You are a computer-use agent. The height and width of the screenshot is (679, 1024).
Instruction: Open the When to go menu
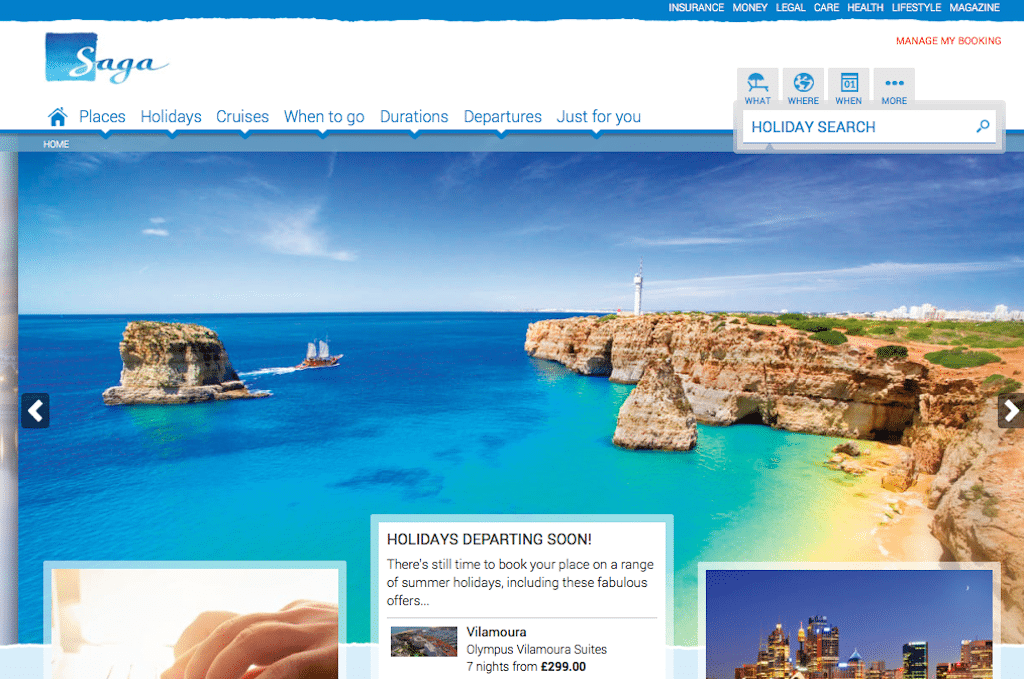pos(324,117)
